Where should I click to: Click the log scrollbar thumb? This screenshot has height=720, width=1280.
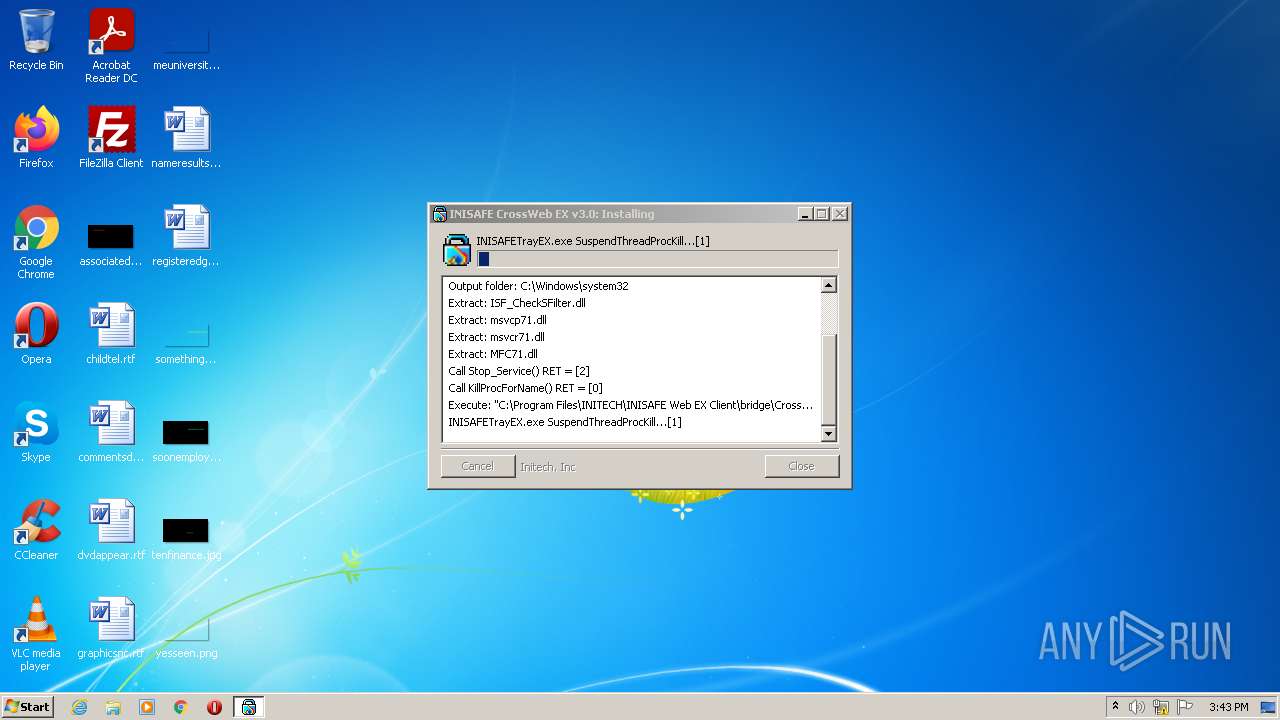tap(828, 380)
